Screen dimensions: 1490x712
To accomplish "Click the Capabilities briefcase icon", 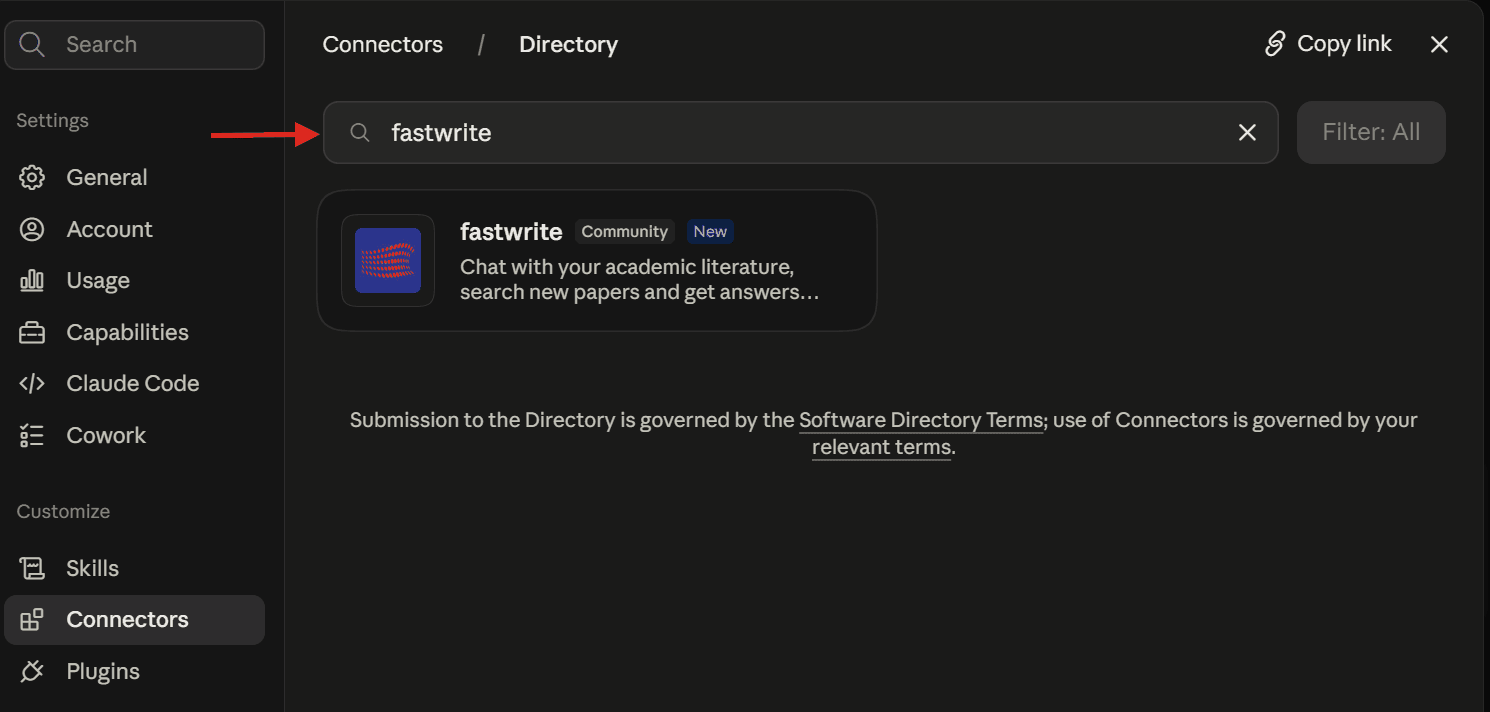I will click(32, 333).
